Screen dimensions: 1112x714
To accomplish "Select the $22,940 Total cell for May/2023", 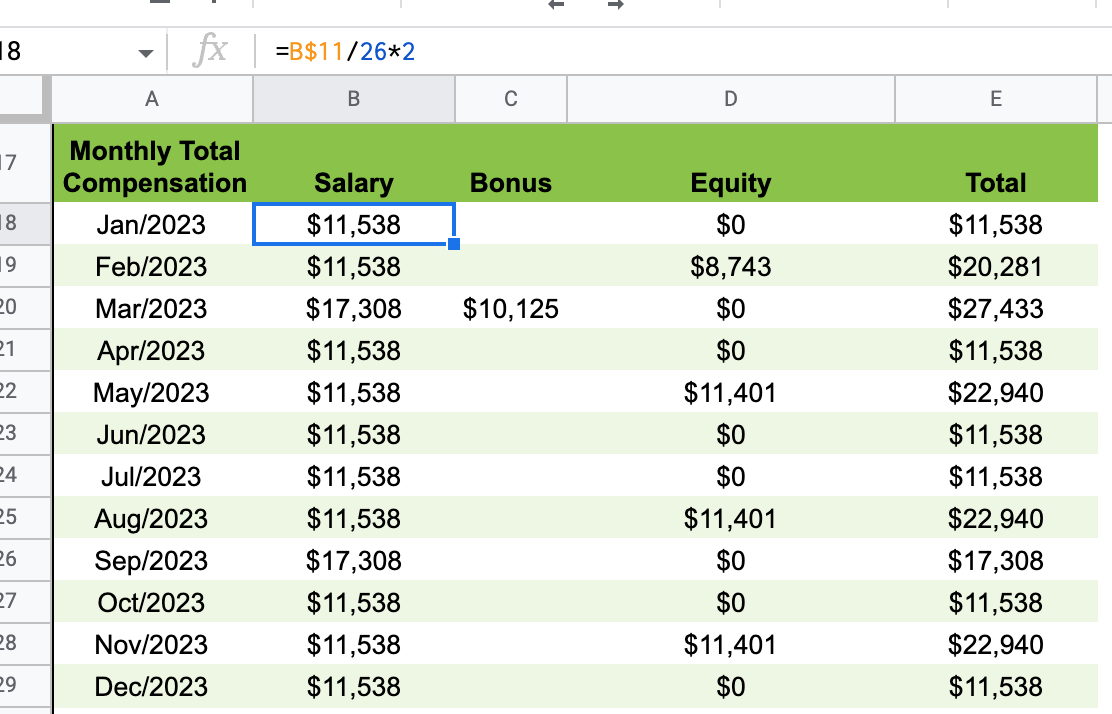I will click(995, 393).
